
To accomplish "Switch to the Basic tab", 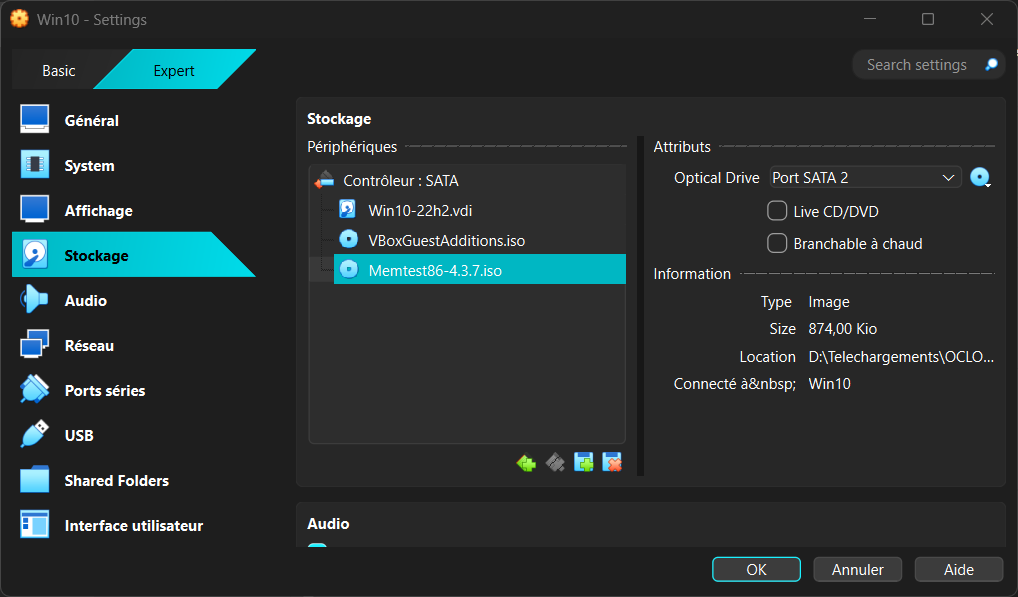I will coord(58,71).
